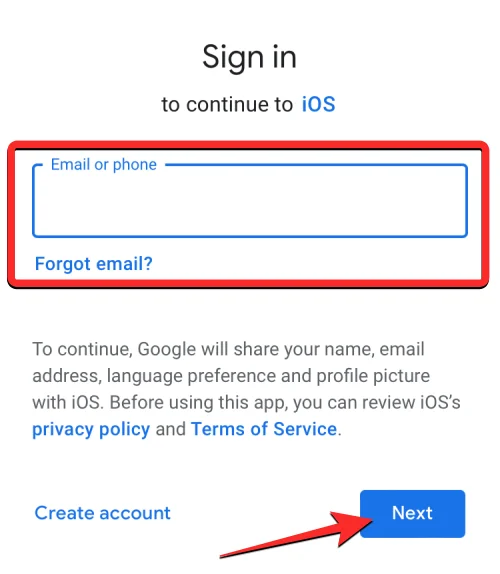Click the red arrow pointing at Next

pyautogui.click(x=296, y=534)
